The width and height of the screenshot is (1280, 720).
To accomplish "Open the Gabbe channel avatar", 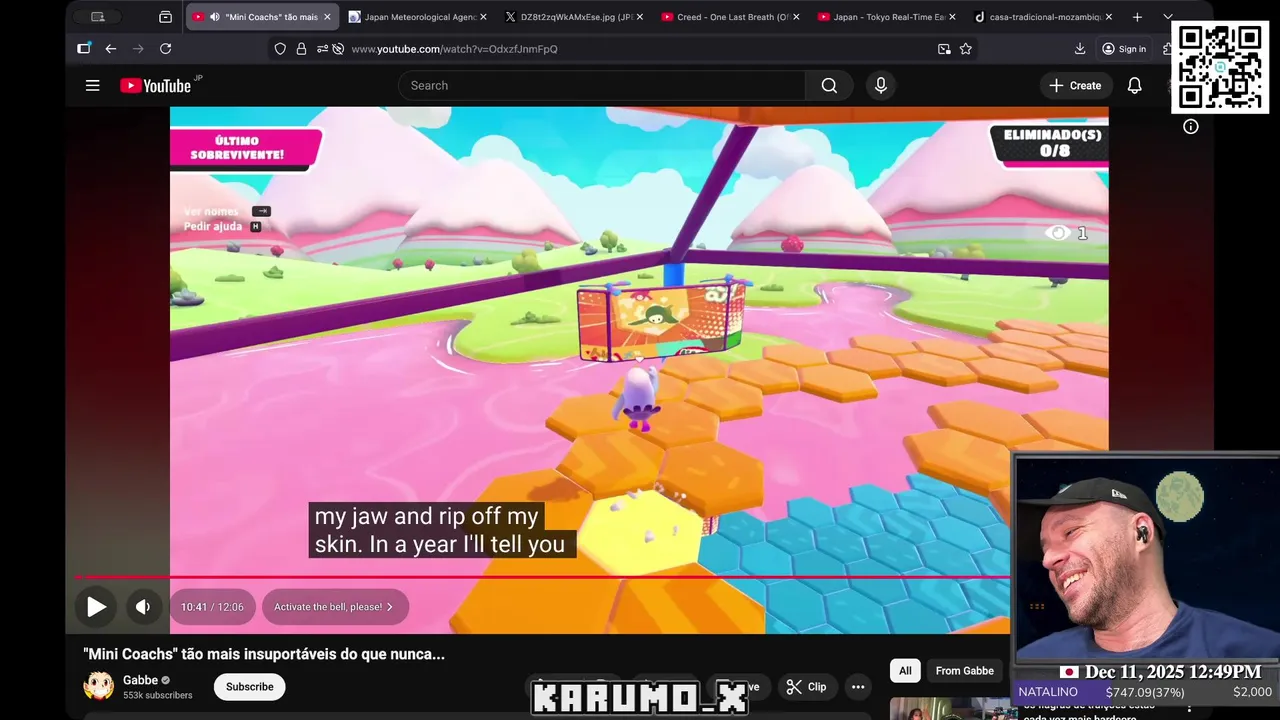I will (x=98, y=686).
